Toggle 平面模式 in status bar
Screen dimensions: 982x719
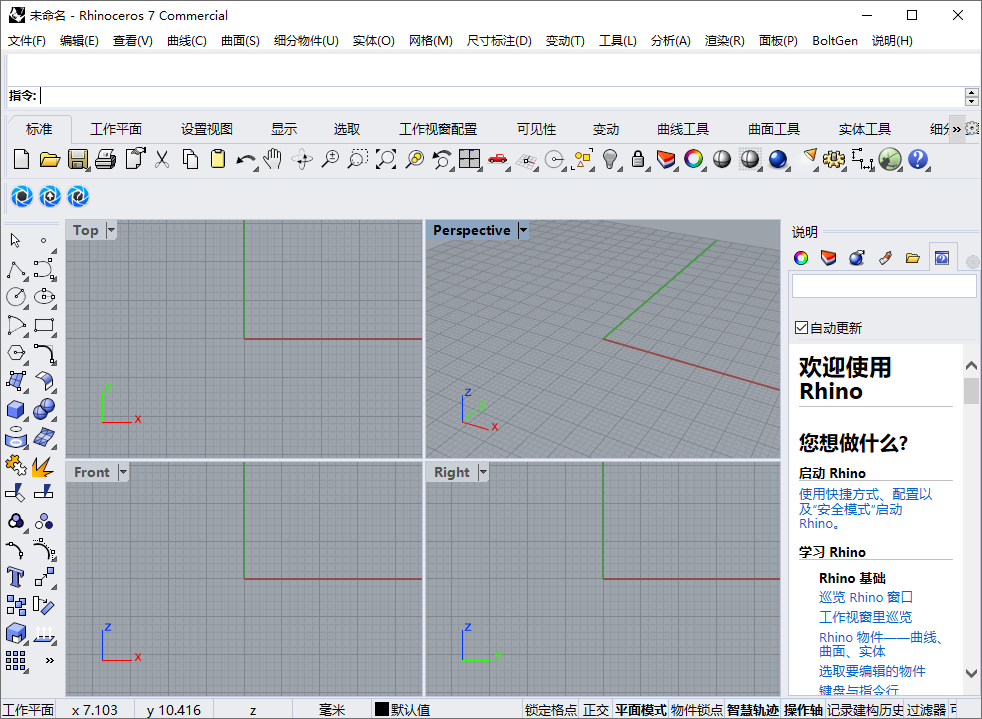640,710
